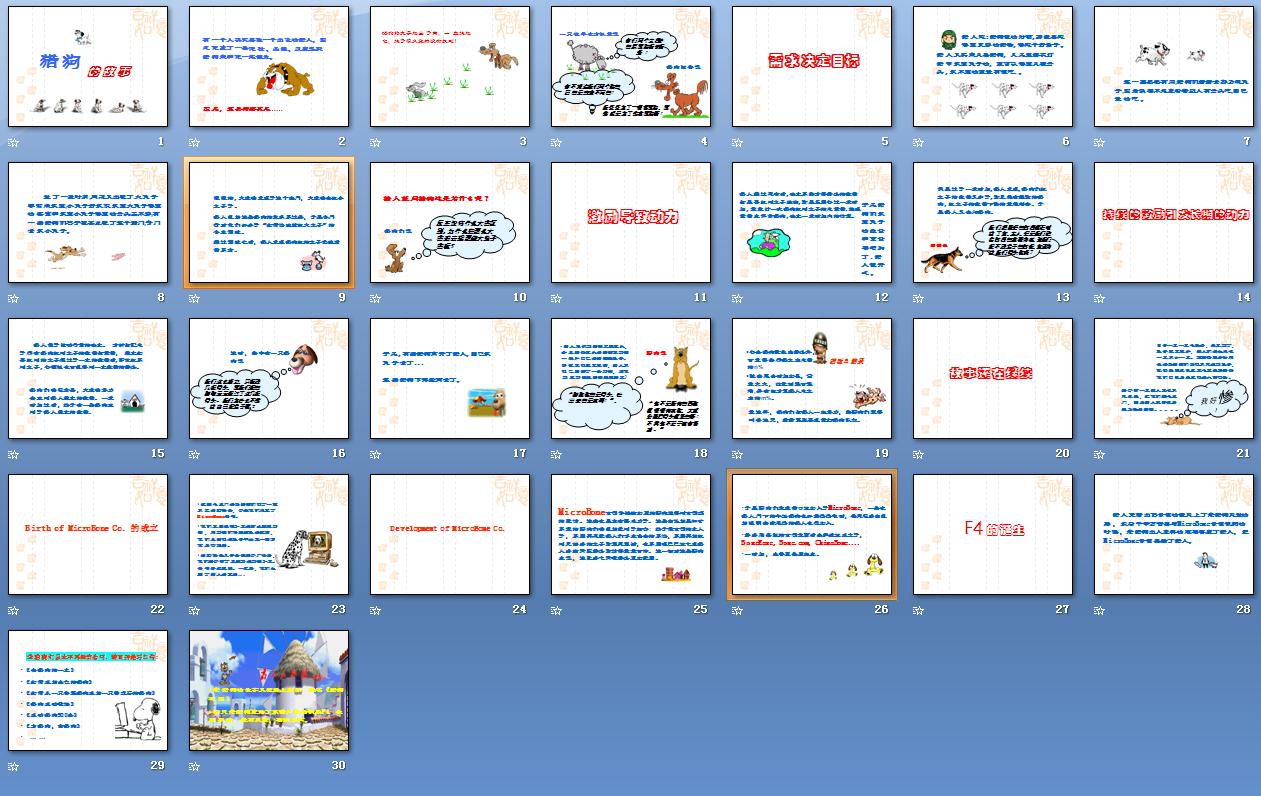Click the star icon beneath slide 19
The height and width of the screenshot is (796, 1261).
point(737,455)
